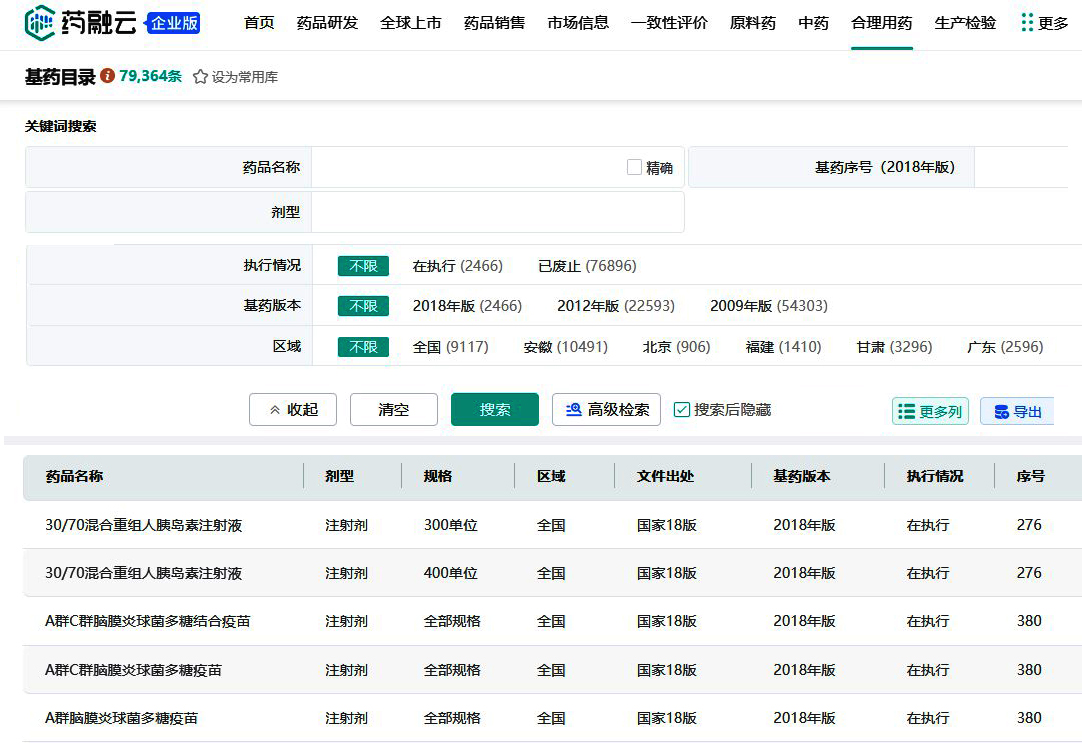The image size is (1082, 744).
Task: Select 在执行 (2466) filter option
Action: pyautogui.click(x=457, y=266)
